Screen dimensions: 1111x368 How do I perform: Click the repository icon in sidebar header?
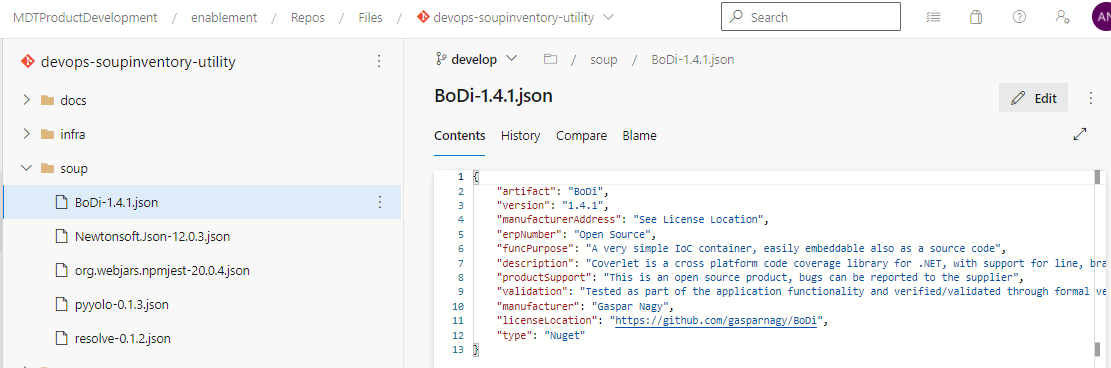tap(27, 61)
